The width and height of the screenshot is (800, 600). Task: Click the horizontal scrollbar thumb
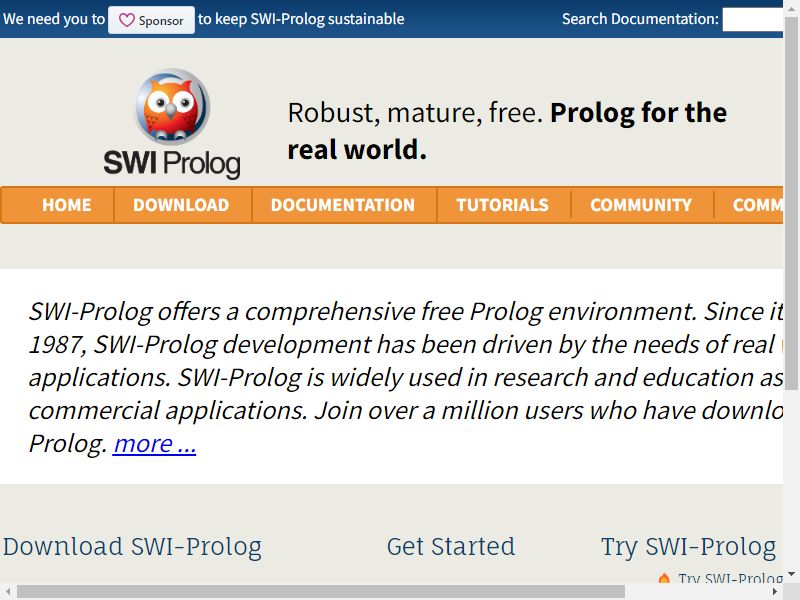click(x=321, y=592)
